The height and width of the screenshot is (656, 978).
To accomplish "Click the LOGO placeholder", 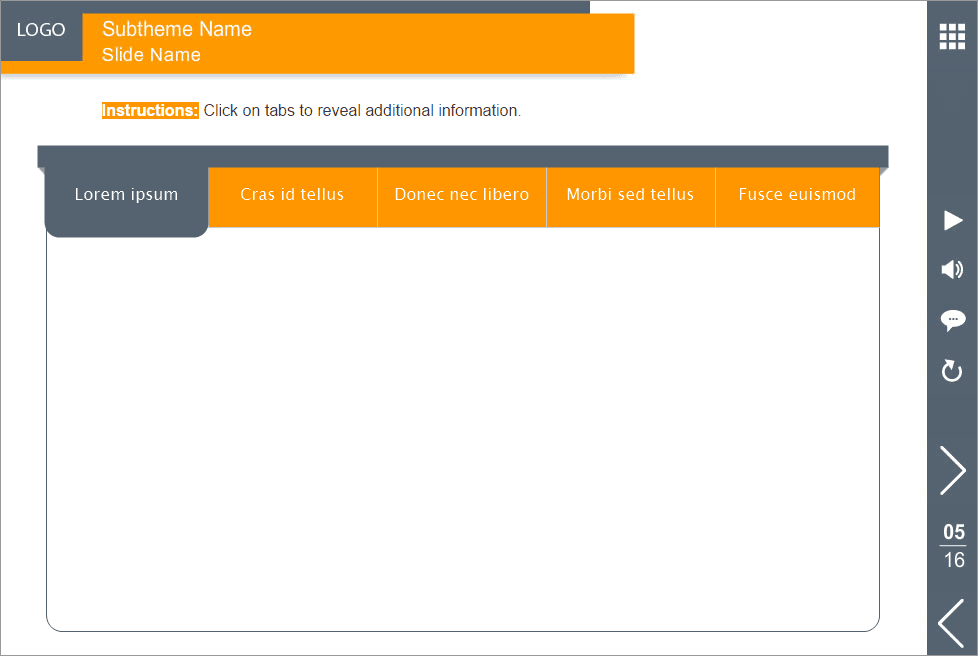I will (41, 30).
